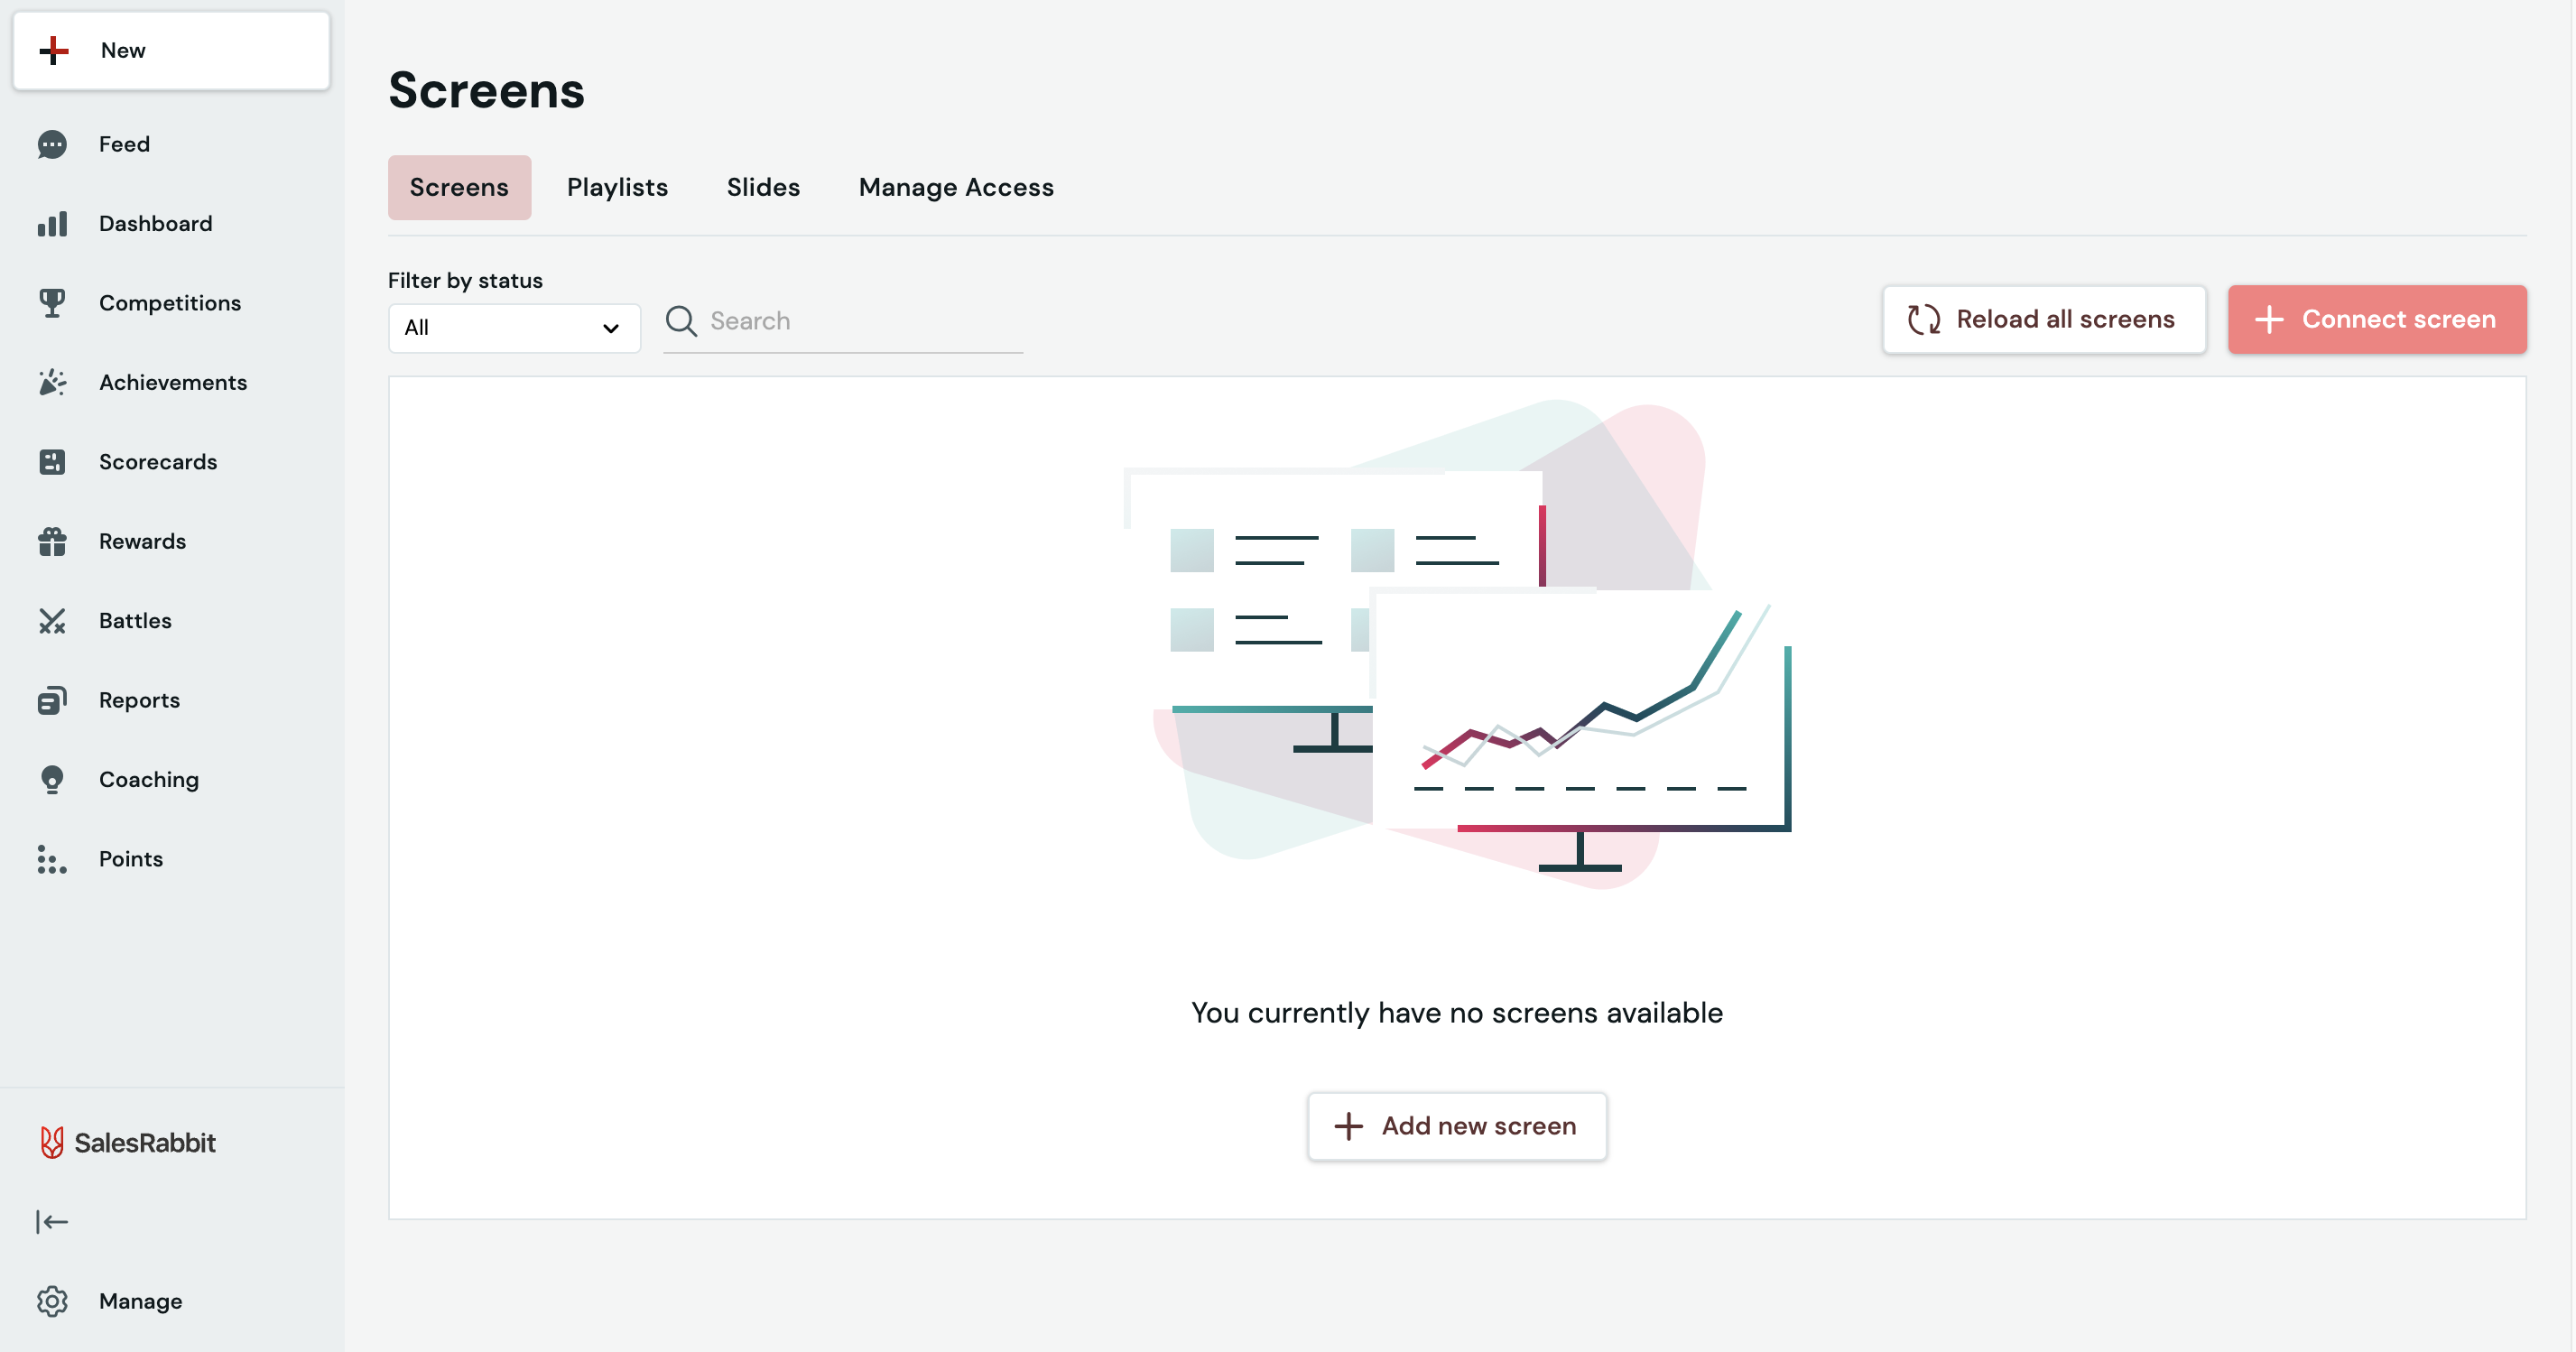This screenshot has height=1352, width=2576.
Task: Click Add new screen button
Action: 1456,1126
